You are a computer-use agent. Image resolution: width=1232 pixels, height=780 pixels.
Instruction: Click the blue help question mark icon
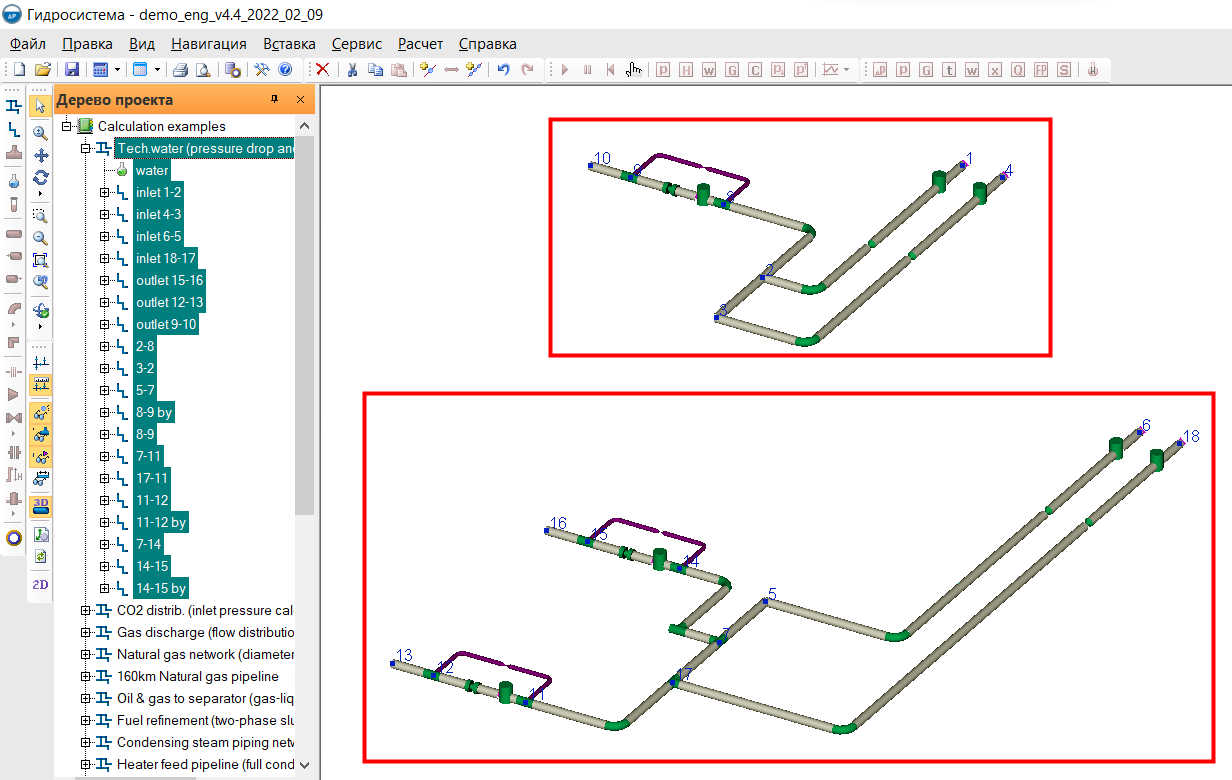coord(285,70)
